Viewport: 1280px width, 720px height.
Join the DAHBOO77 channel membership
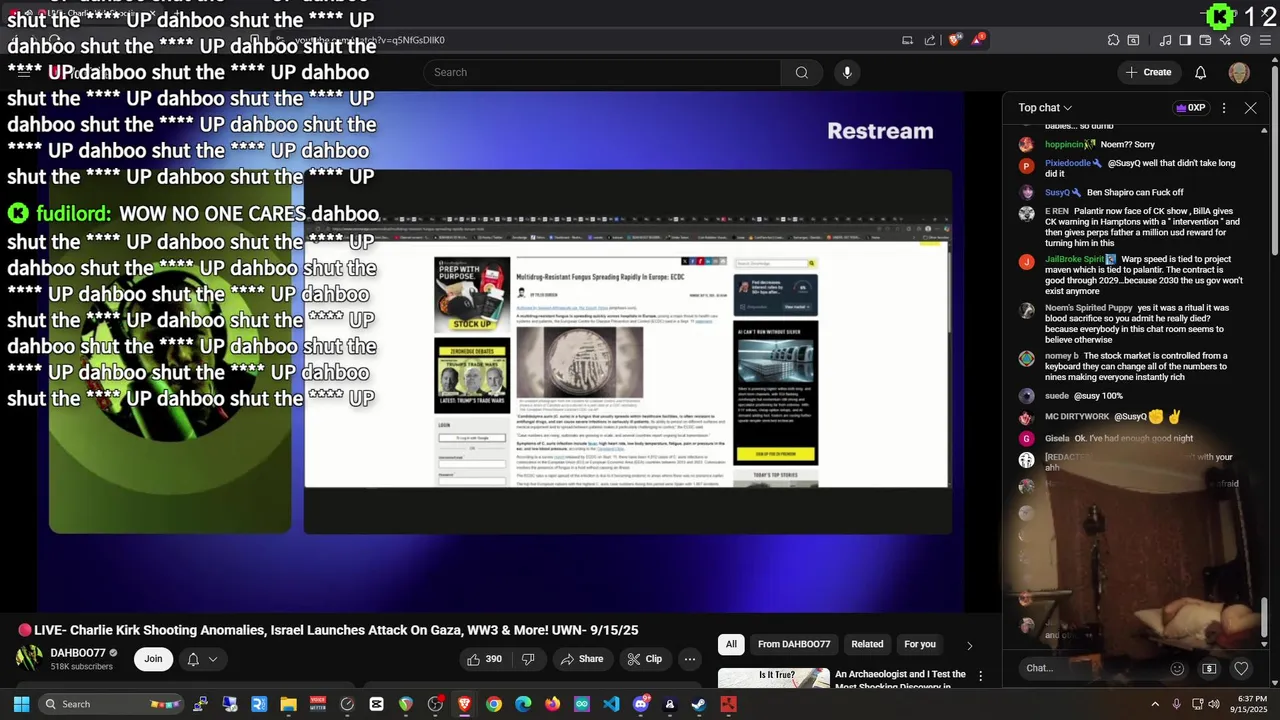coord(153,659)
